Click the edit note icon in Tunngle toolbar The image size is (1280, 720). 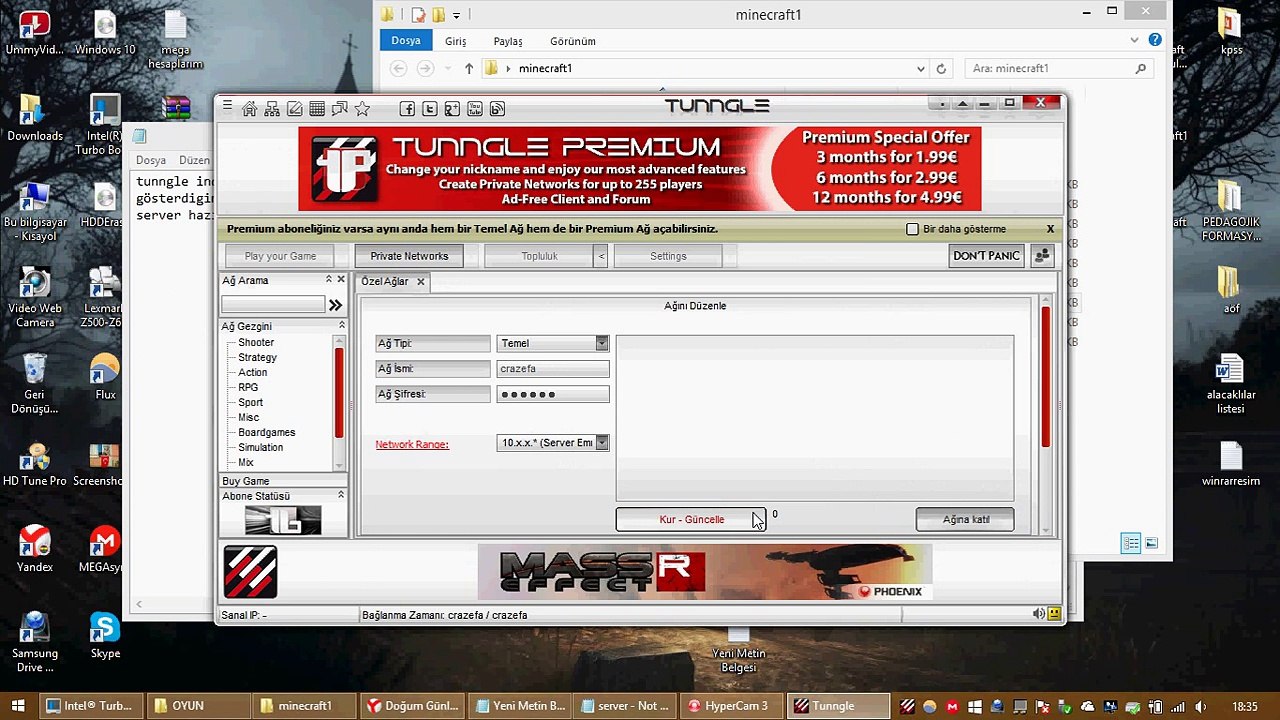tap(294, 108)
